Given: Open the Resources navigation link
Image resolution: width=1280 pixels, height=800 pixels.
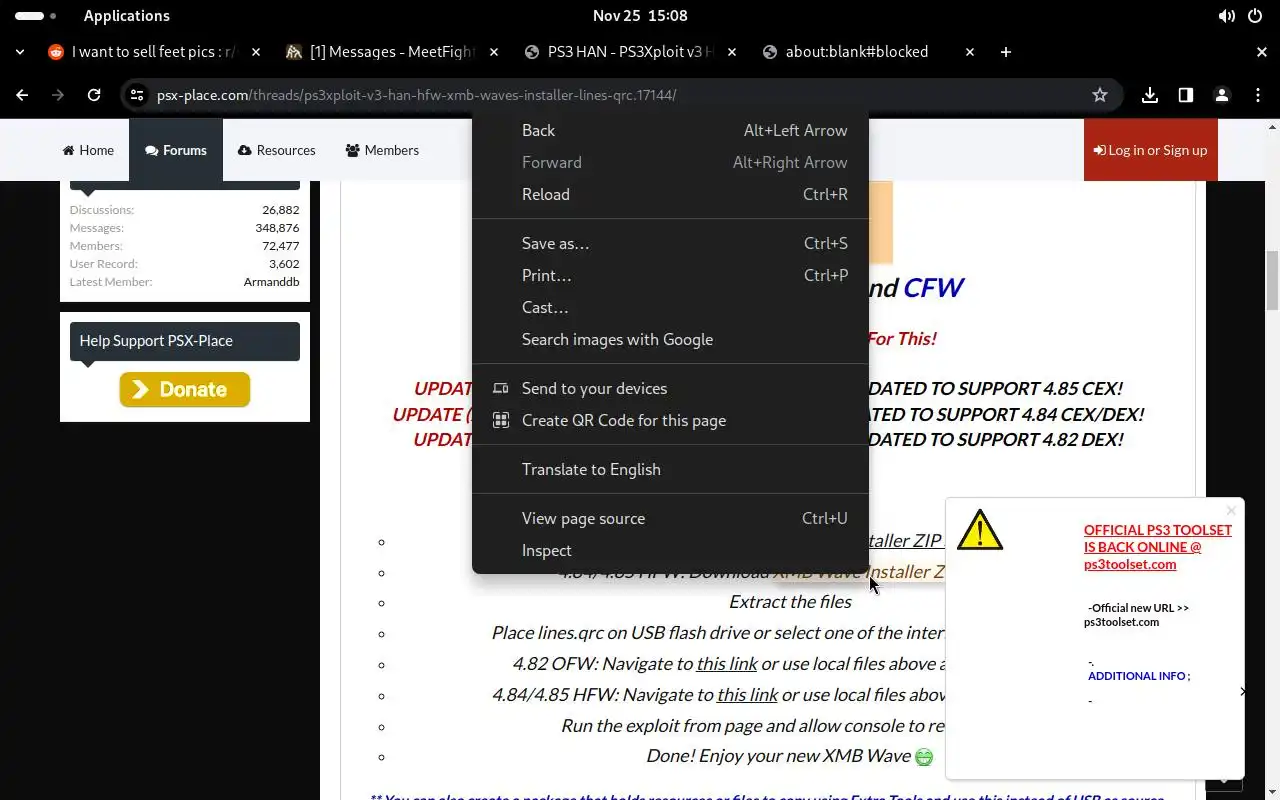Looking at the screenshot, I should pos(277,150).
